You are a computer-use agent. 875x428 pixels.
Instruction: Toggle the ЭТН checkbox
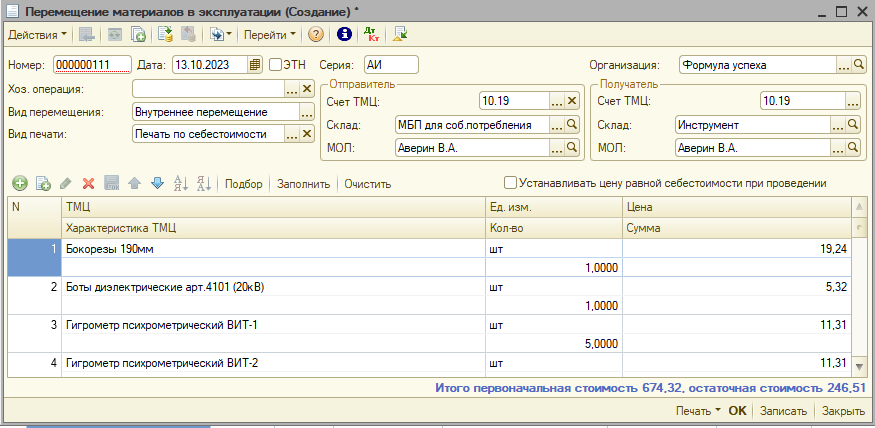point(276,65)
